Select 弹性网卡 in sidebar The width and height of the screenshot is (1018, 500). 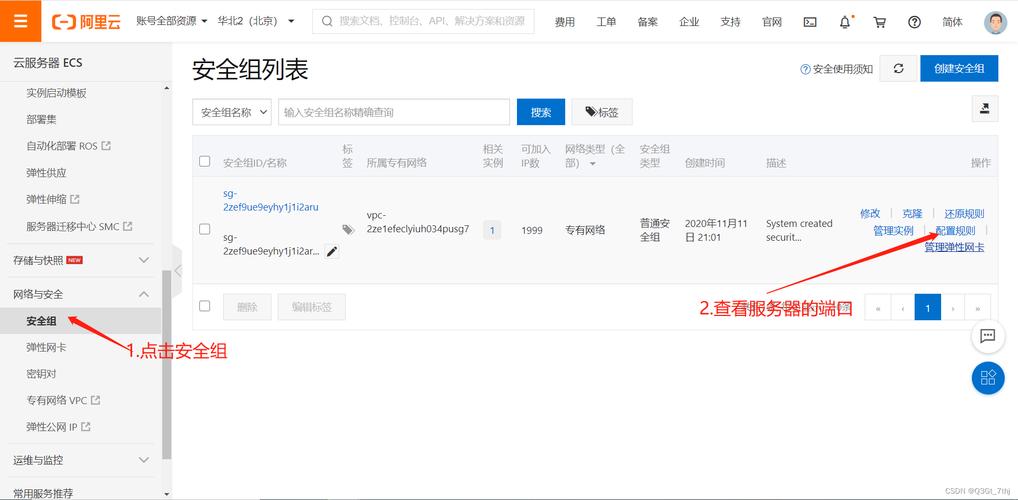[46, 347]
